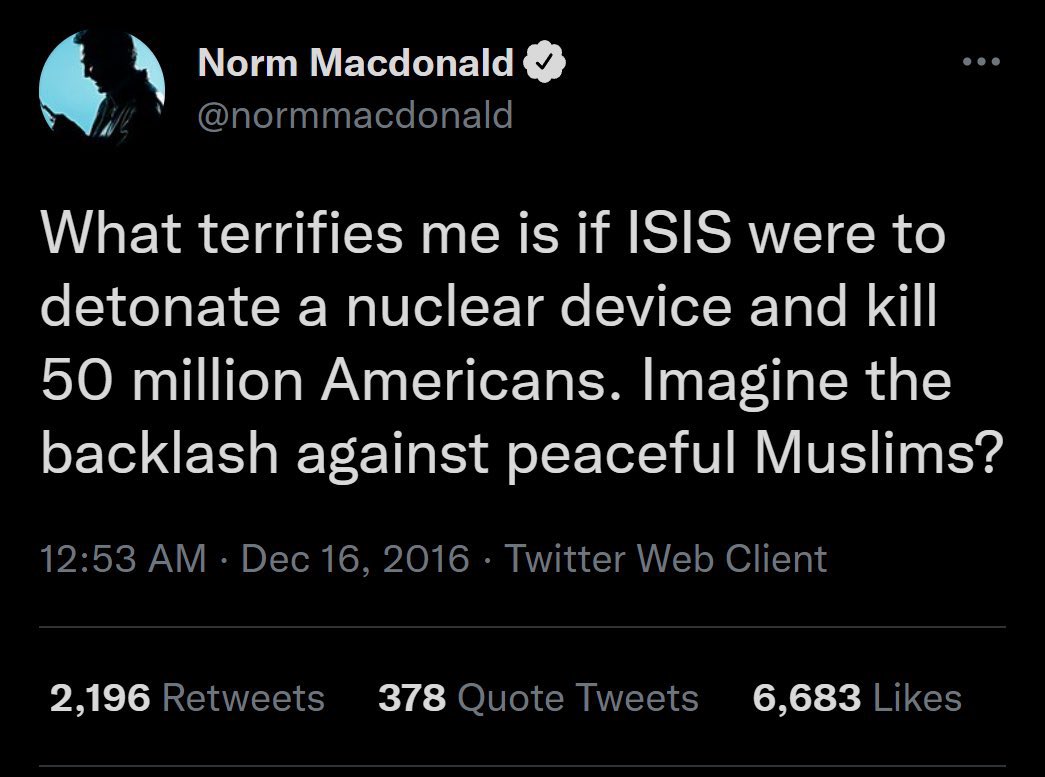
Task: Select the Dec 16, 2016 date
Action: click(x=355, y=558)
